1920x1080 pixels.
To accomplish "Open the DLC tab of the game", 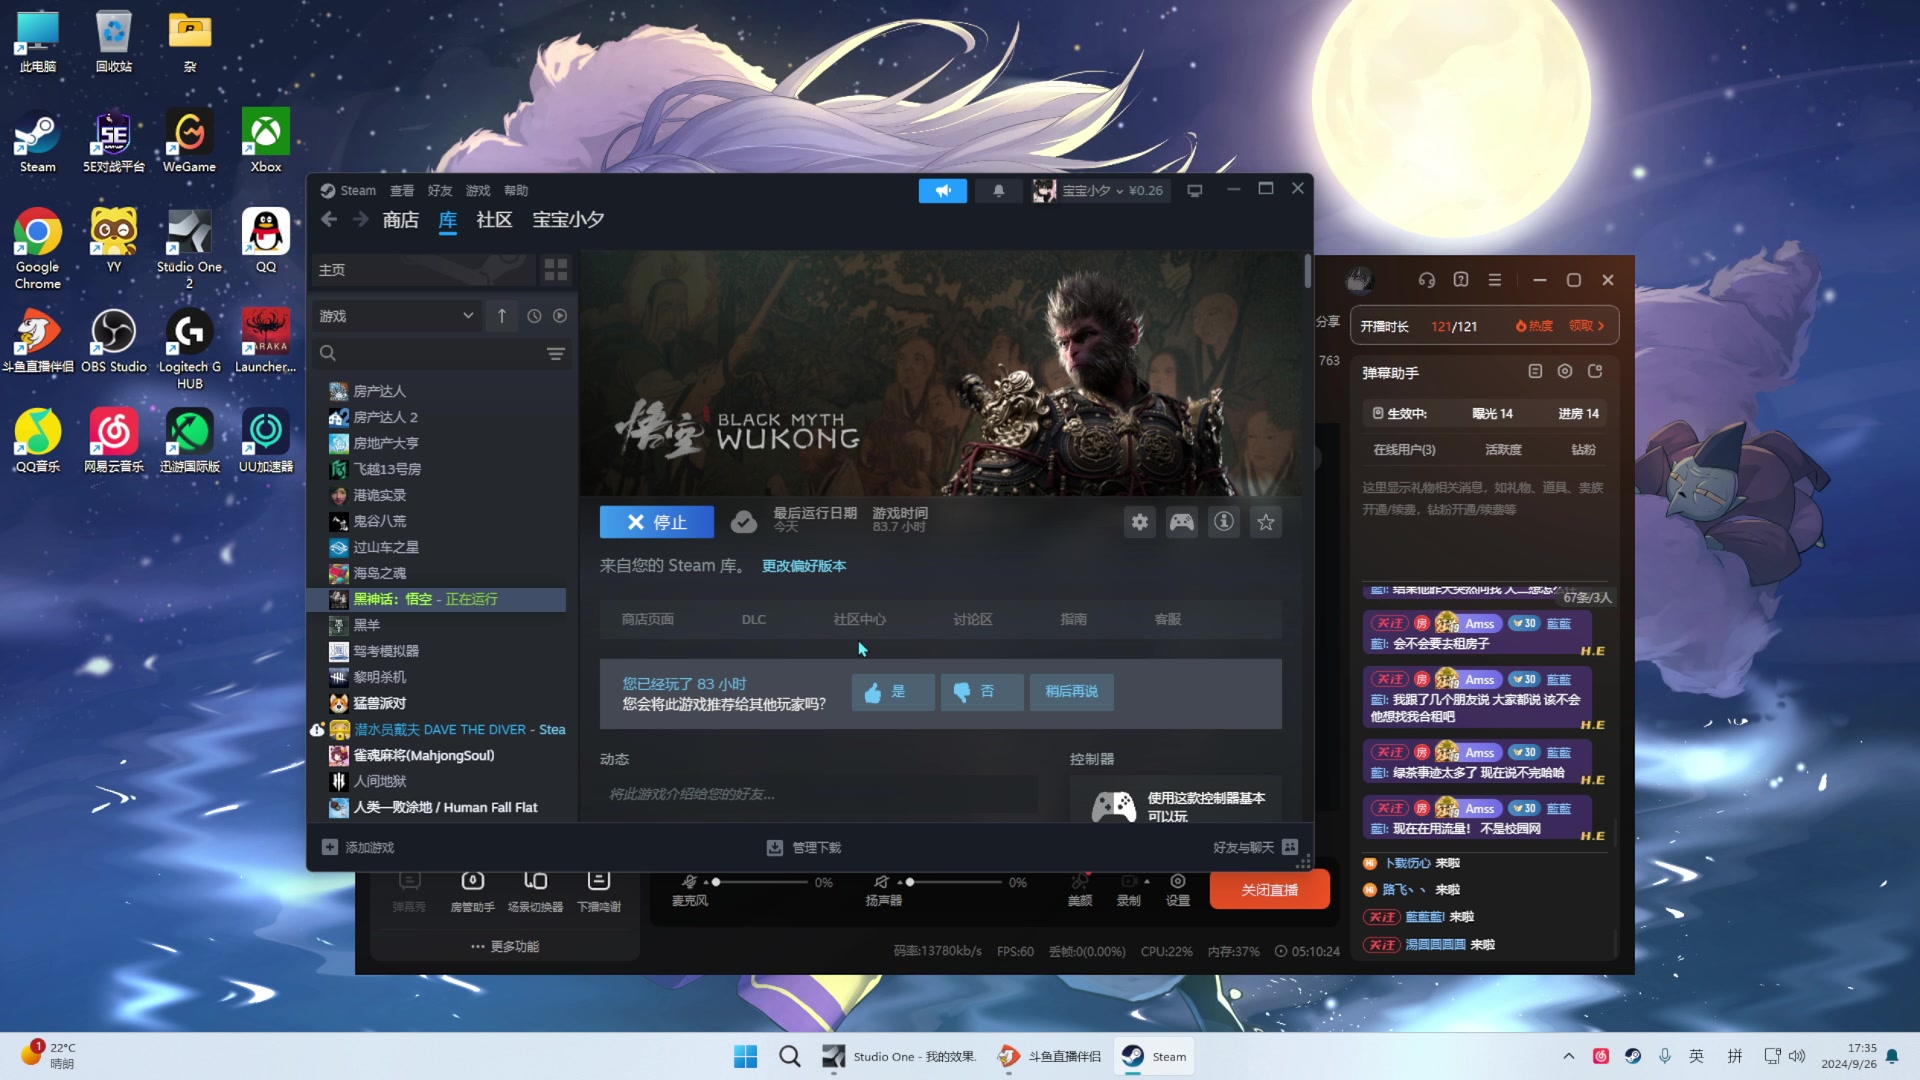I will point(754,619).
